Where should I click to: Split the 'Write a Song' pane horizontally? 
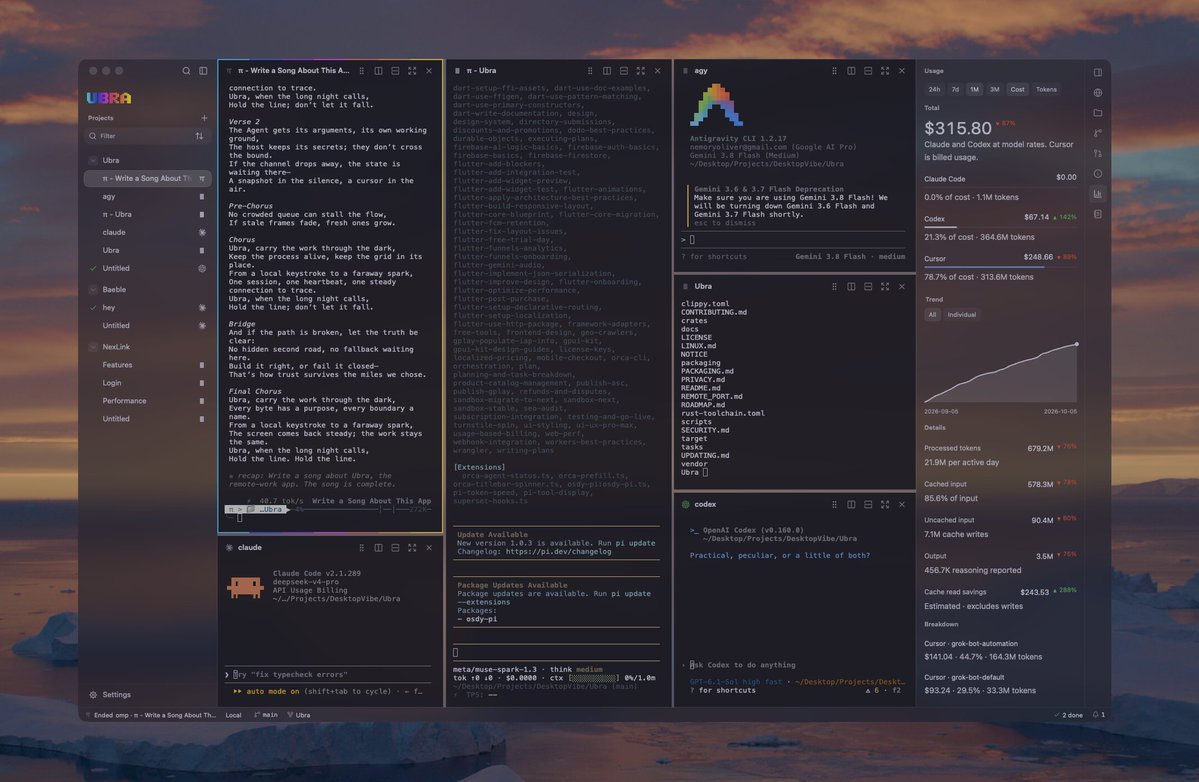coord(395,70)
